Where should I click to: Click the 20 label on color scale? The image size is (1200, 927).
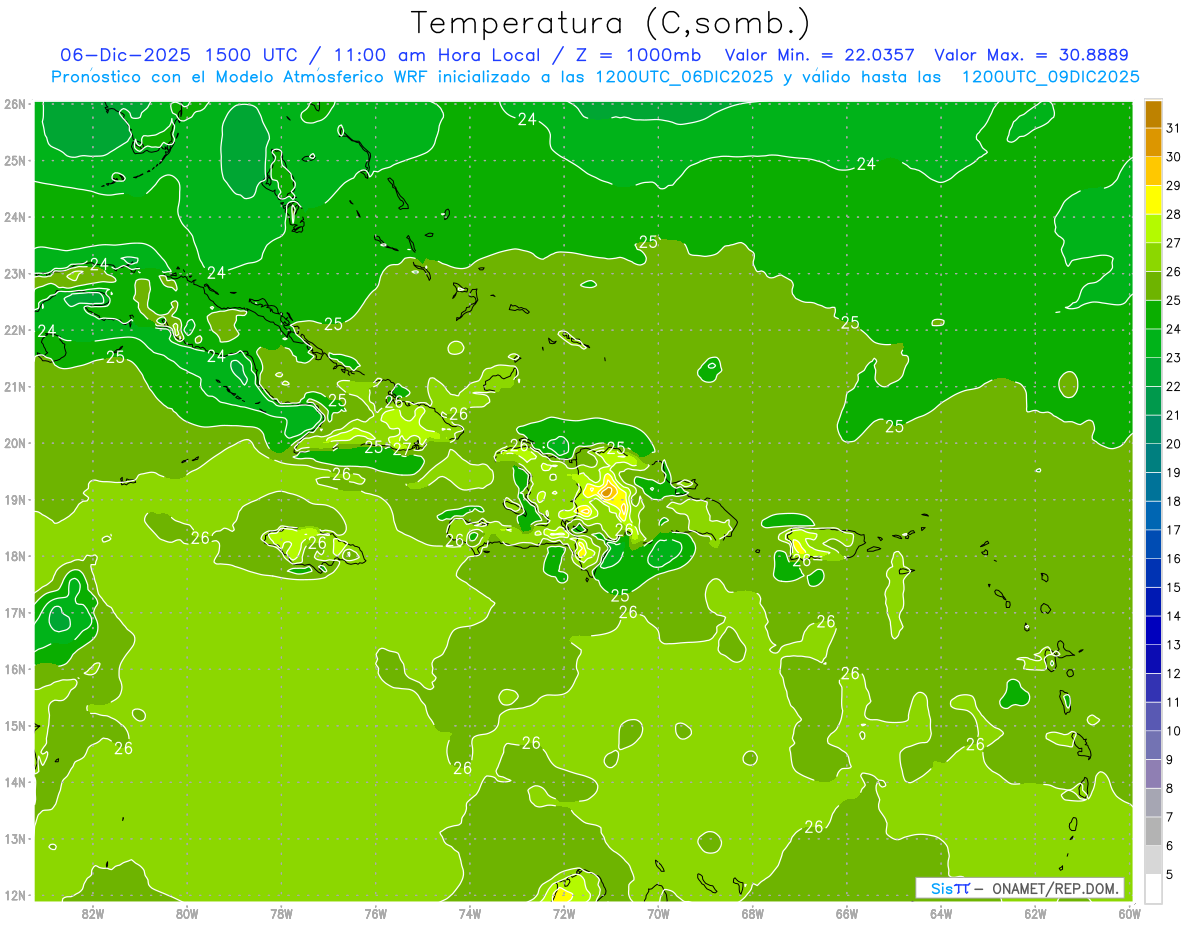(x=1174, y=444)
